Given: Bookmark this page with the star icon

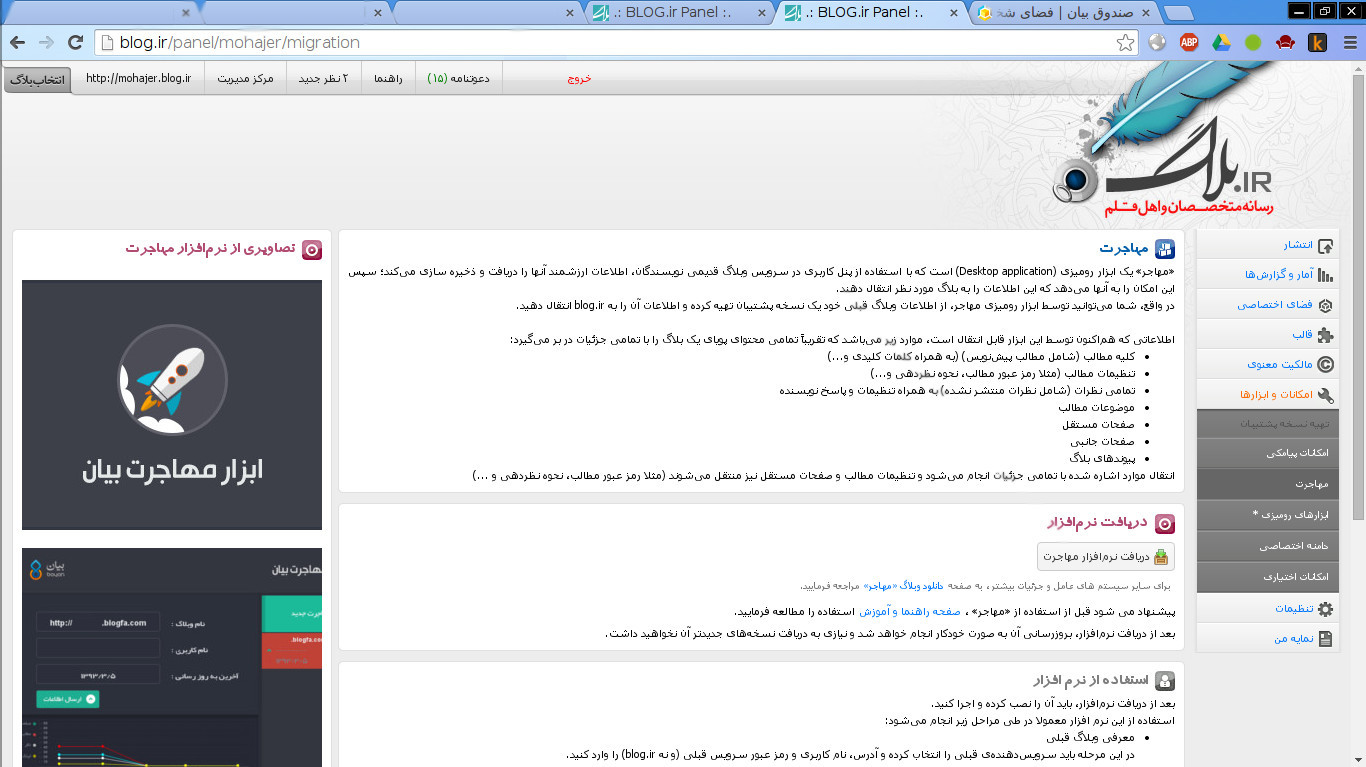Looking at the screenshot, I should click(x=1126, y=42).
